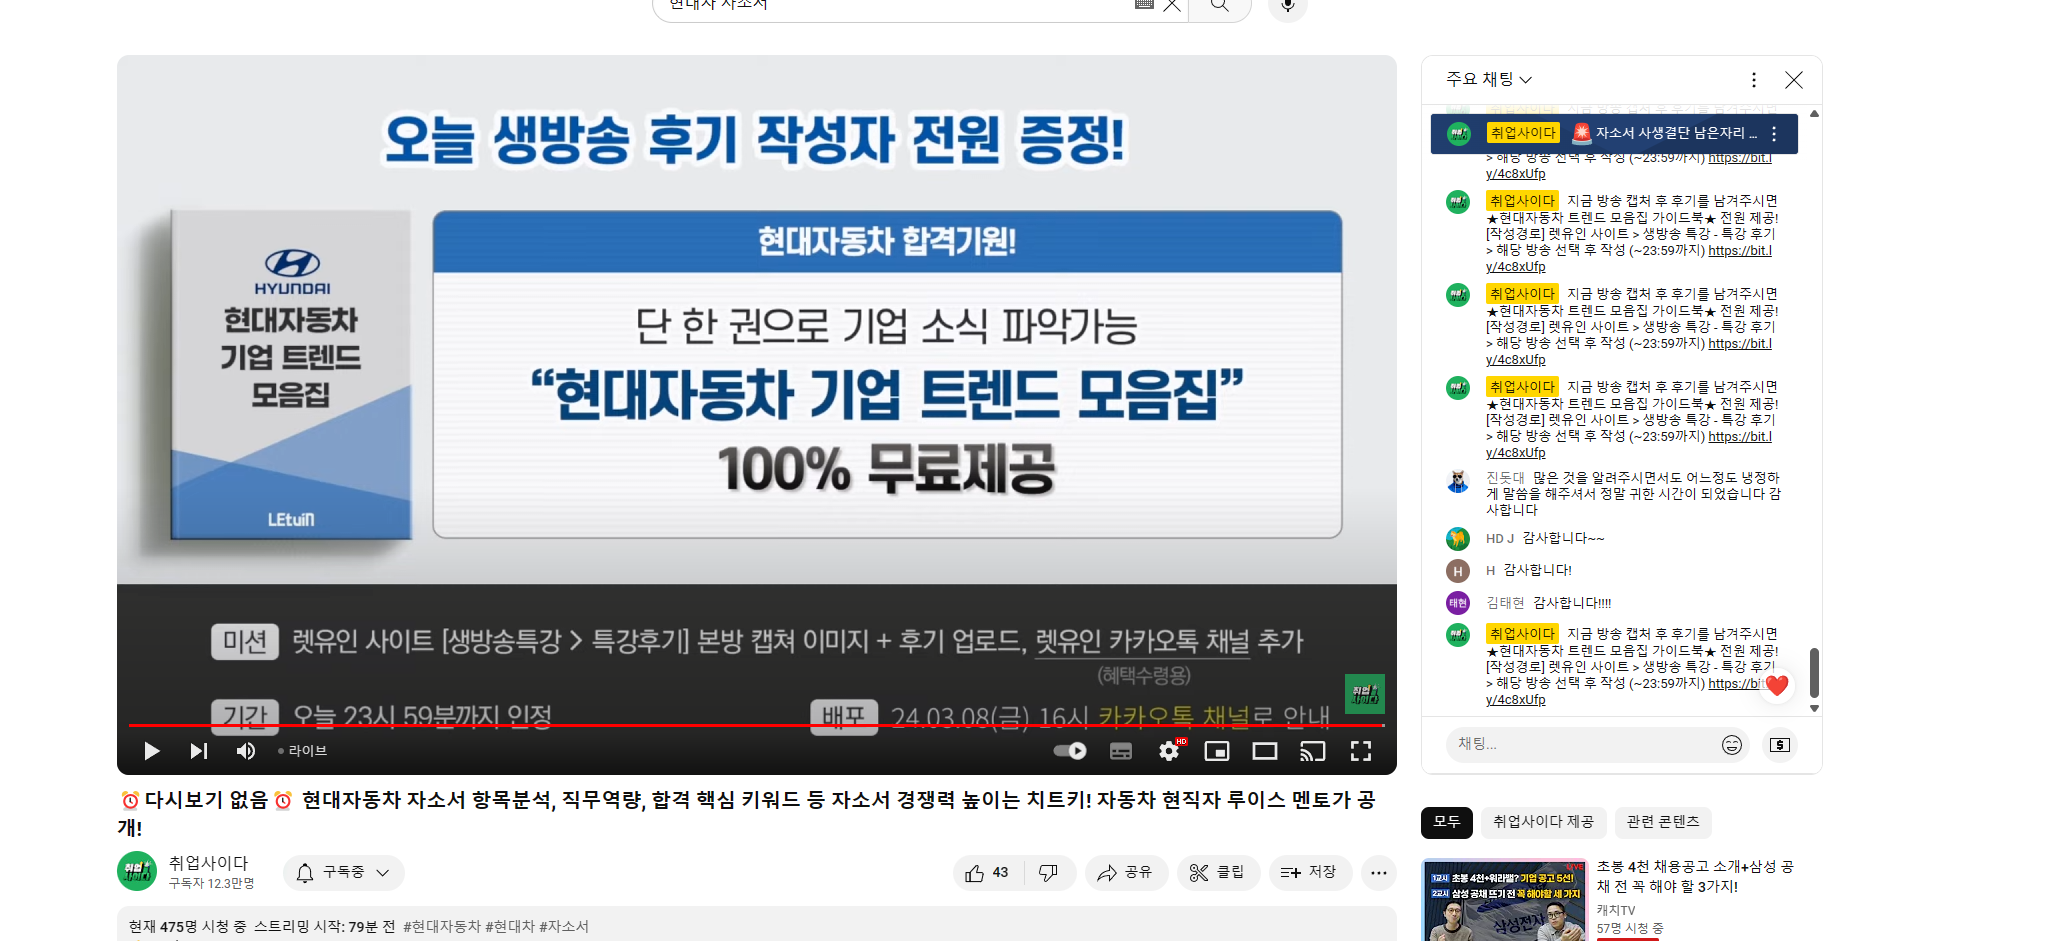Open Super Chat purchase button
2056x941 pixels.
(x=1780, y=745)
